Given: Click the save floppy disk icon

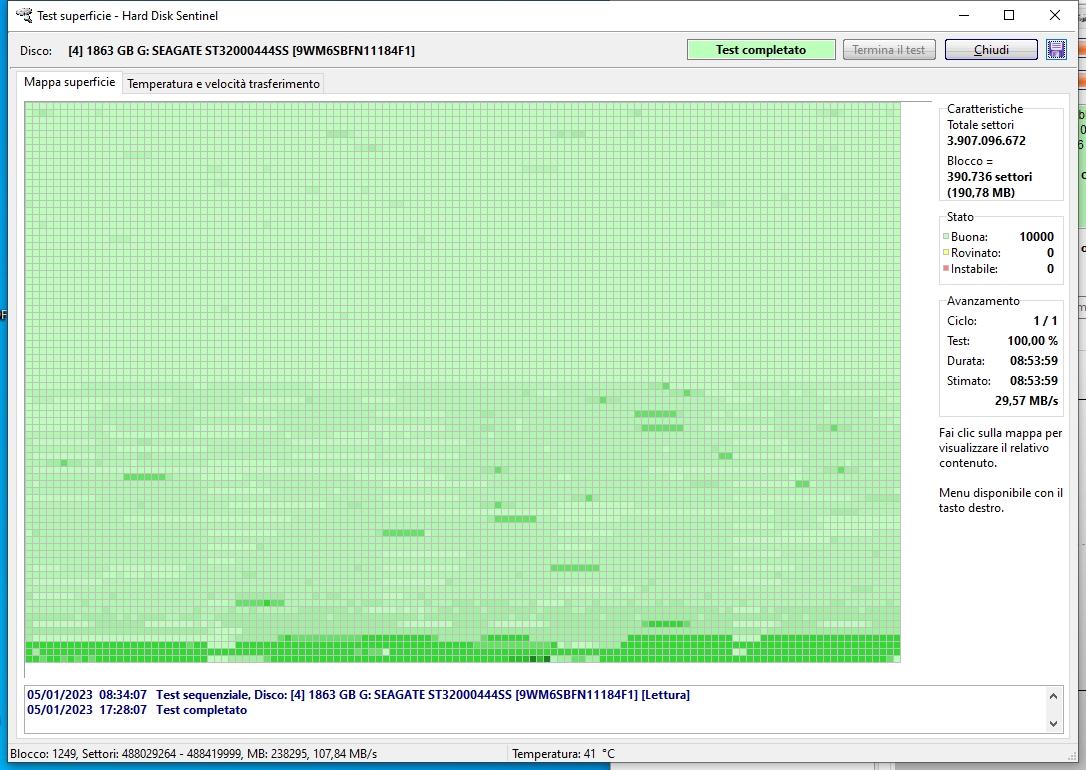Looking at the screenshot, I should pyautogui.click(x=1056, y=50).
